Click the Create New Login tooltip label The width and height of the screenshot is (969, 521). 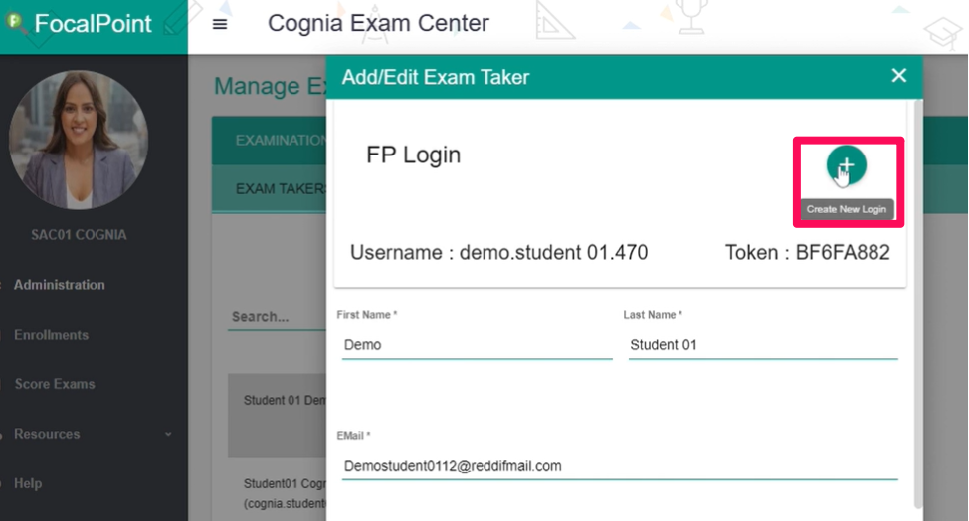(847, 209)
